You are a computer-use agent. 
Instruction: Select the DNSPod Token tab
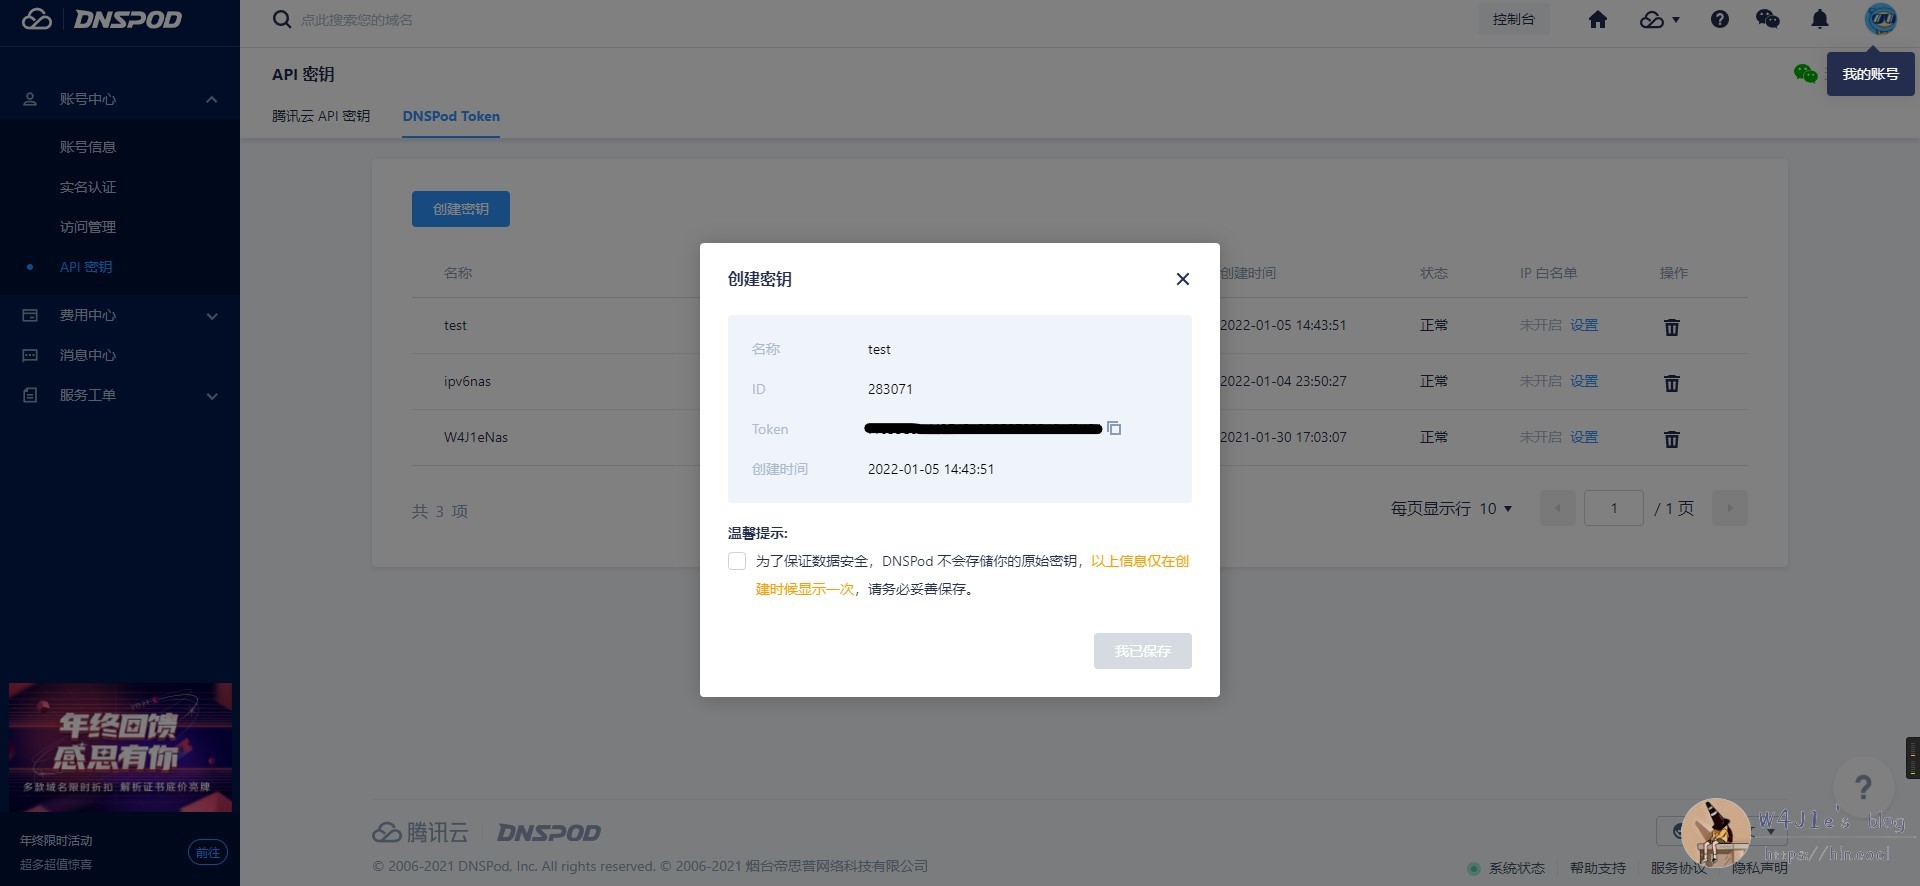[x=451, y=116]
